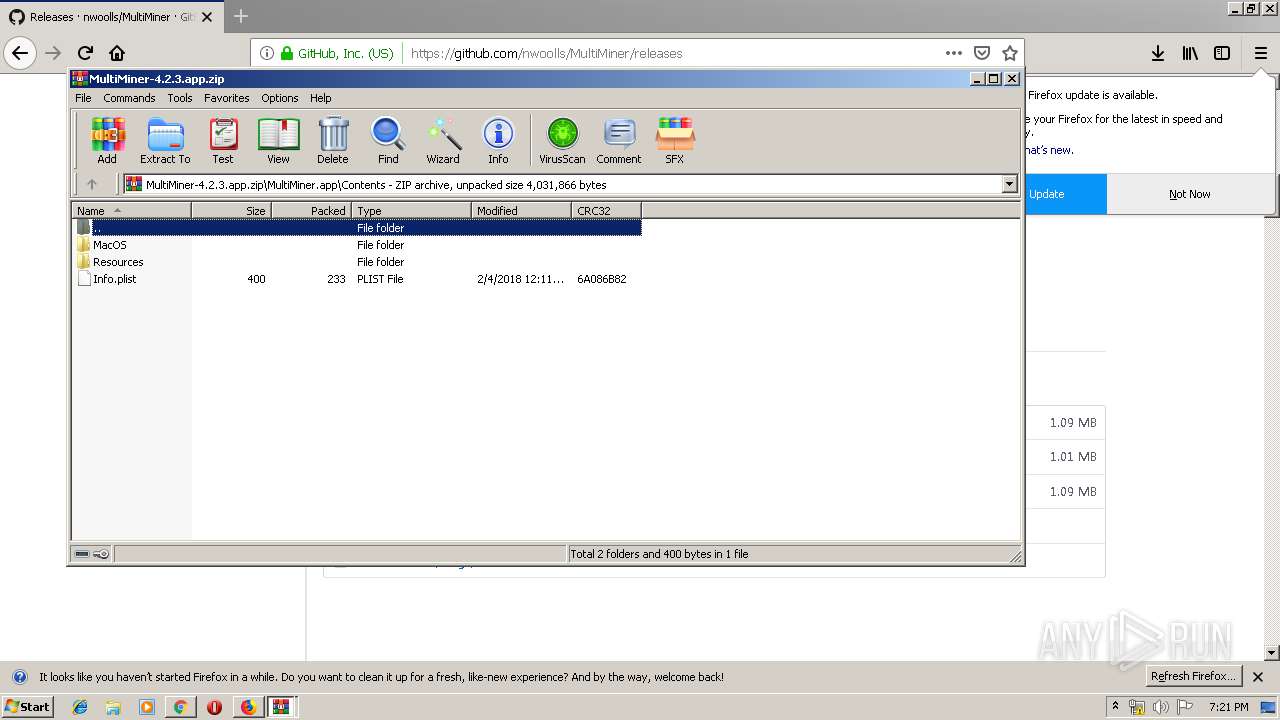Open the archive Comment tool

(x=619, y=140)
